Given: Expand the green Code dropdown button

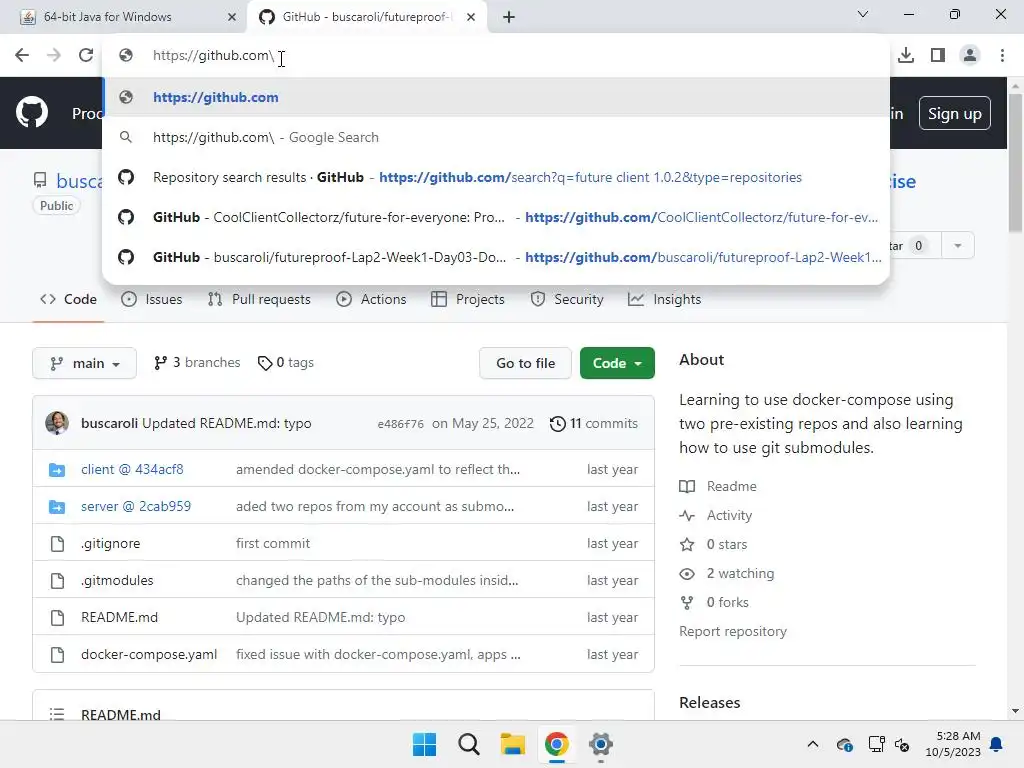Looking at the screenshot, I should coord(617,363).
